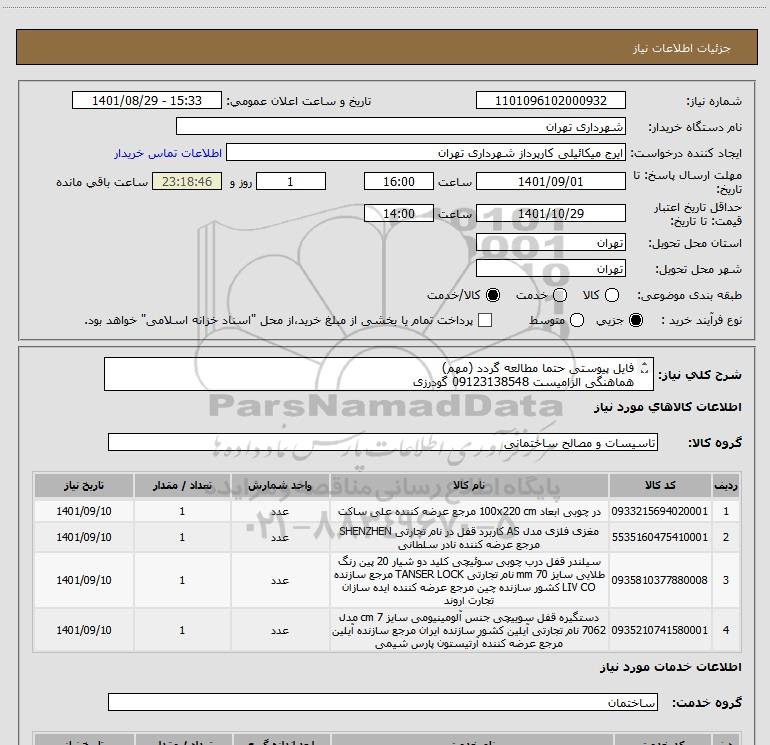Click the validity time field 14:00

(x=399, y=214)
